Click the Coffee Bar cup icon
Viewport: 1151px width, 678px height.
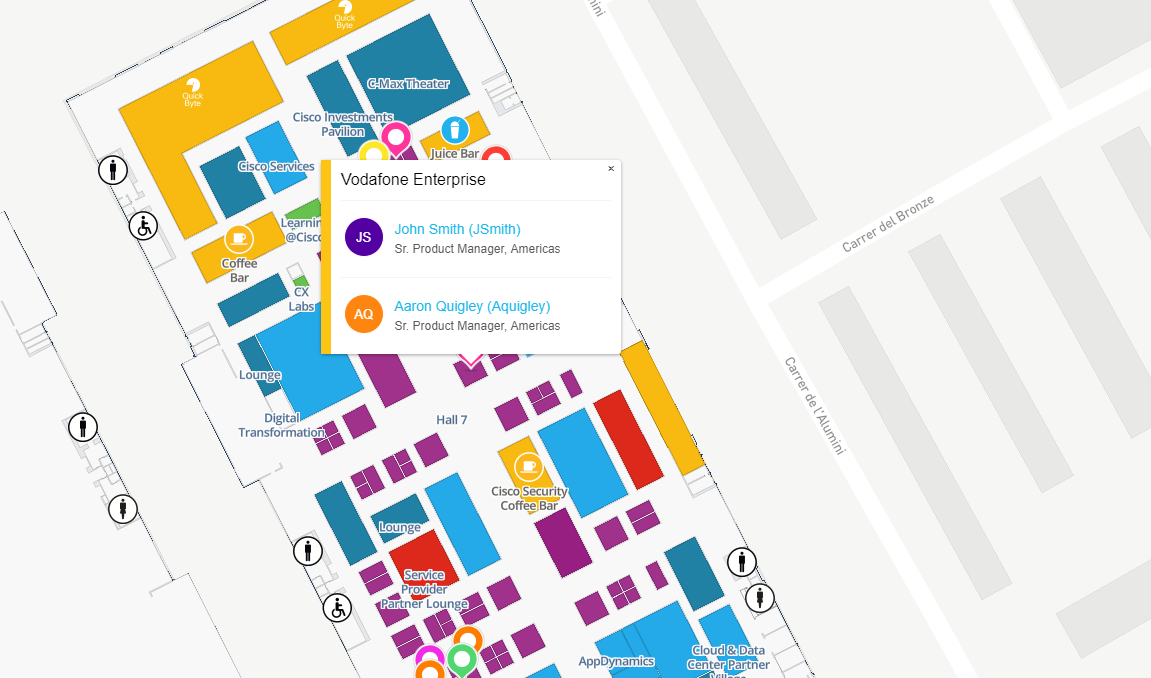[239, 238]
